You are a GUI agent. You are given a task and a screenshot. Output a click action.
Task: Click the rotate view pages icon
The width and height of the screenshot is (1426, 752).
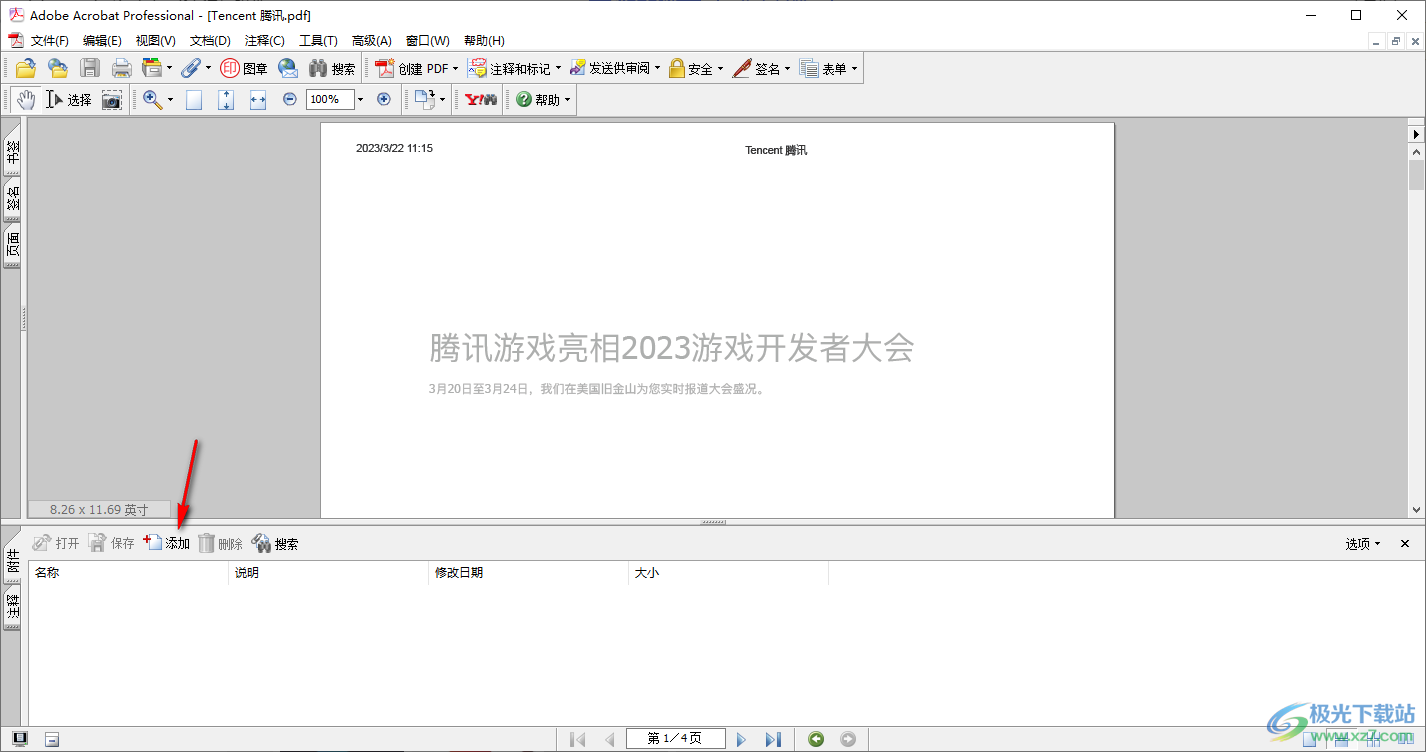point(426,99)
